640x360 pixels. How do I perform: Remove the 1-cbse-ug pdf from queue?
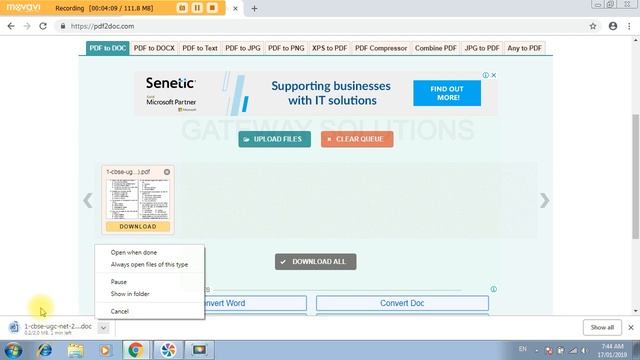coord(167,172)
